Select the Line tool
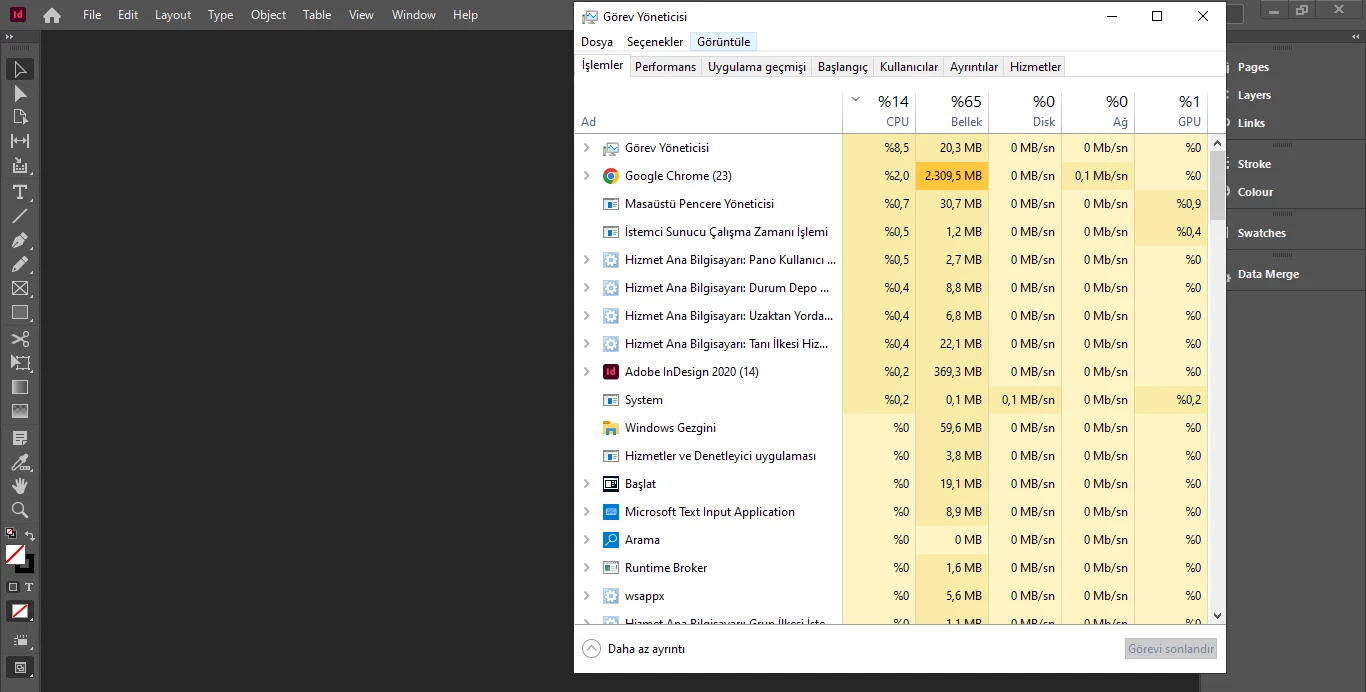The height and width of the screenshot is (692, 1366). click(x=20, y=216)
